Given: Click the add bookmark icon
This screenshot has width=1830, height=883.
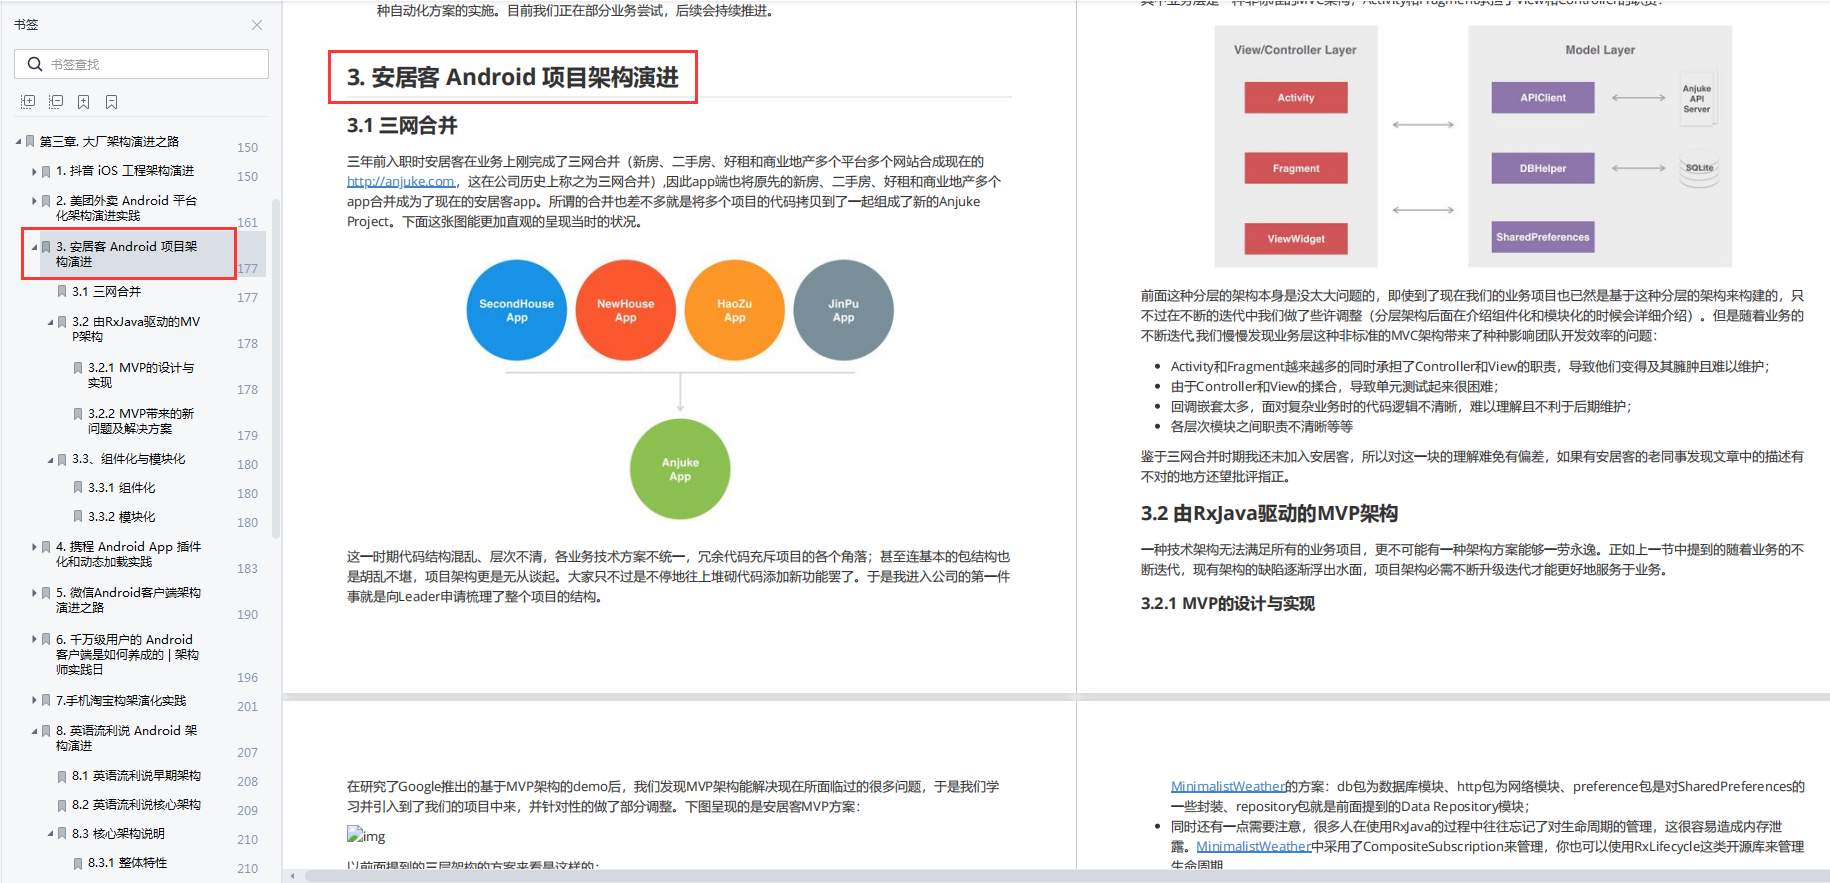Looking at the screenshot, I should [x=84, y=102].
